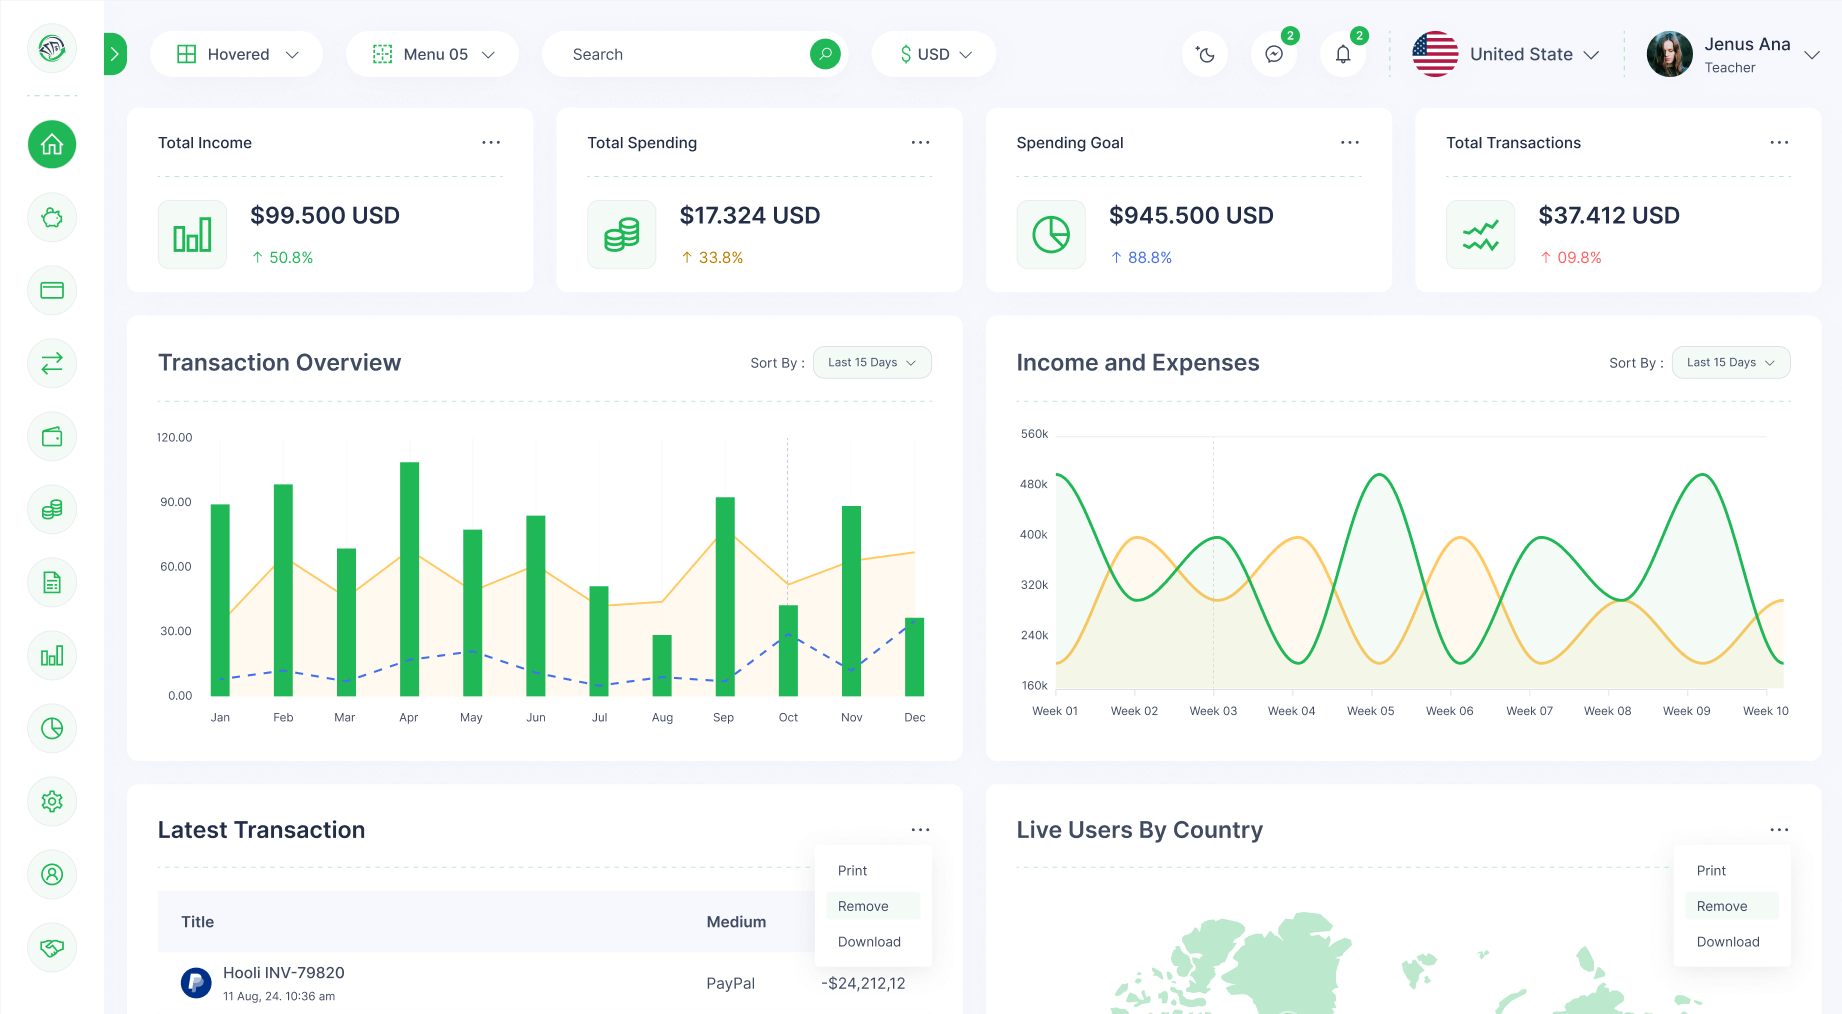1842x1014 pixels.
Task: Click the notification bell icon
Action: coord(1343,55)
